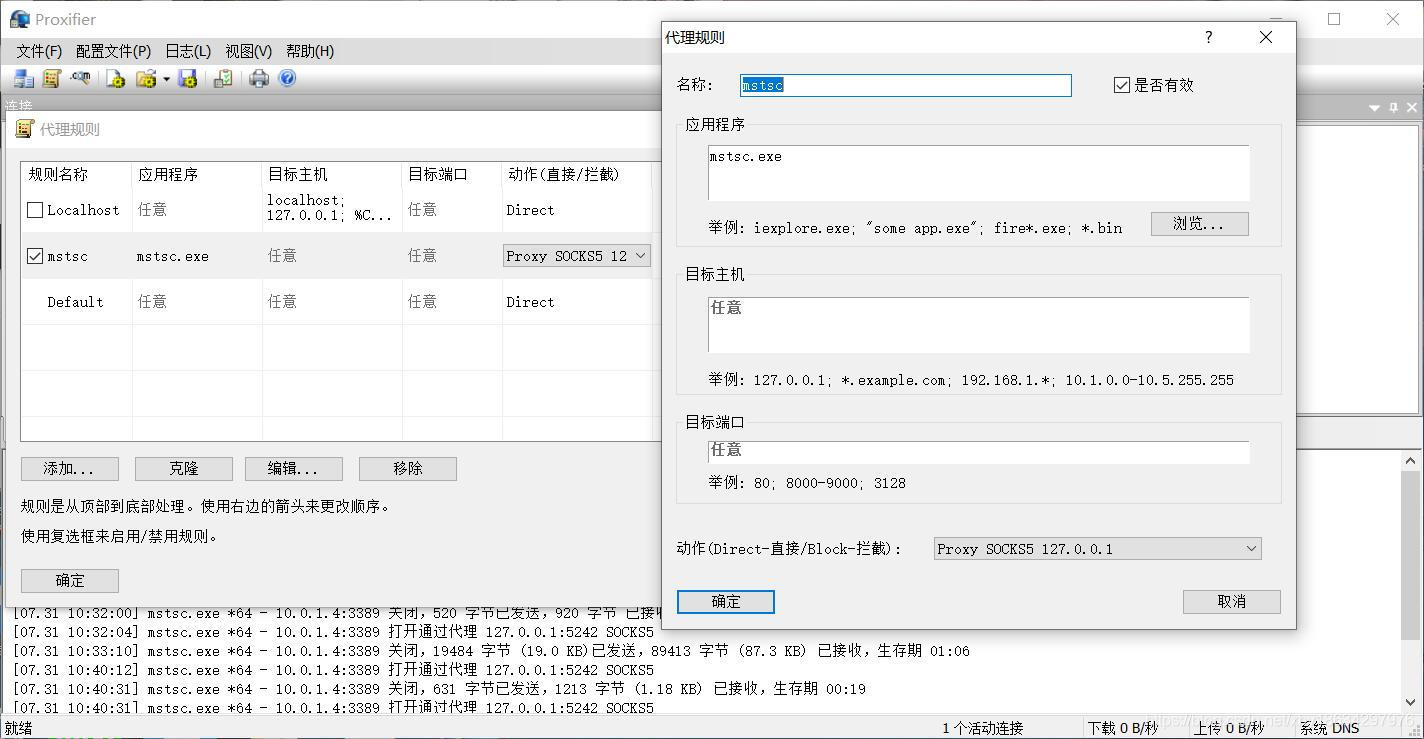Expand open-profile dropdown arrow in toolbar
Screen dimensions: 1424x739
pos(166,79)
